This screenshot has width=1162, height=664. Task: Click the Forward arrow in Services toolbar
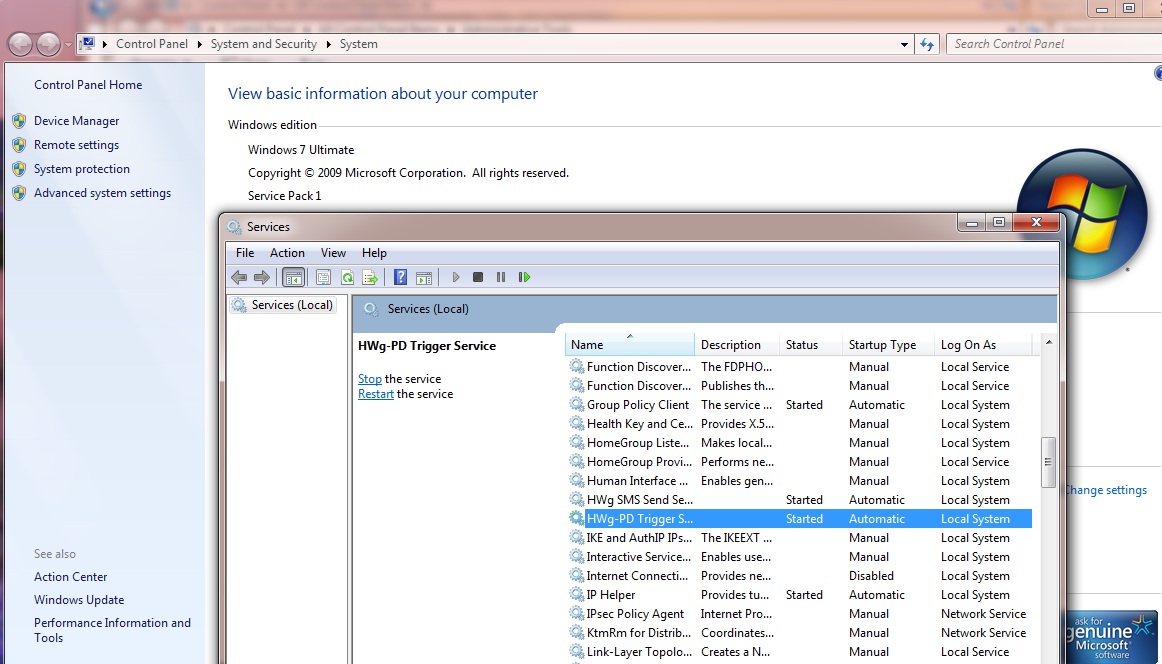(x=262, y=277)
